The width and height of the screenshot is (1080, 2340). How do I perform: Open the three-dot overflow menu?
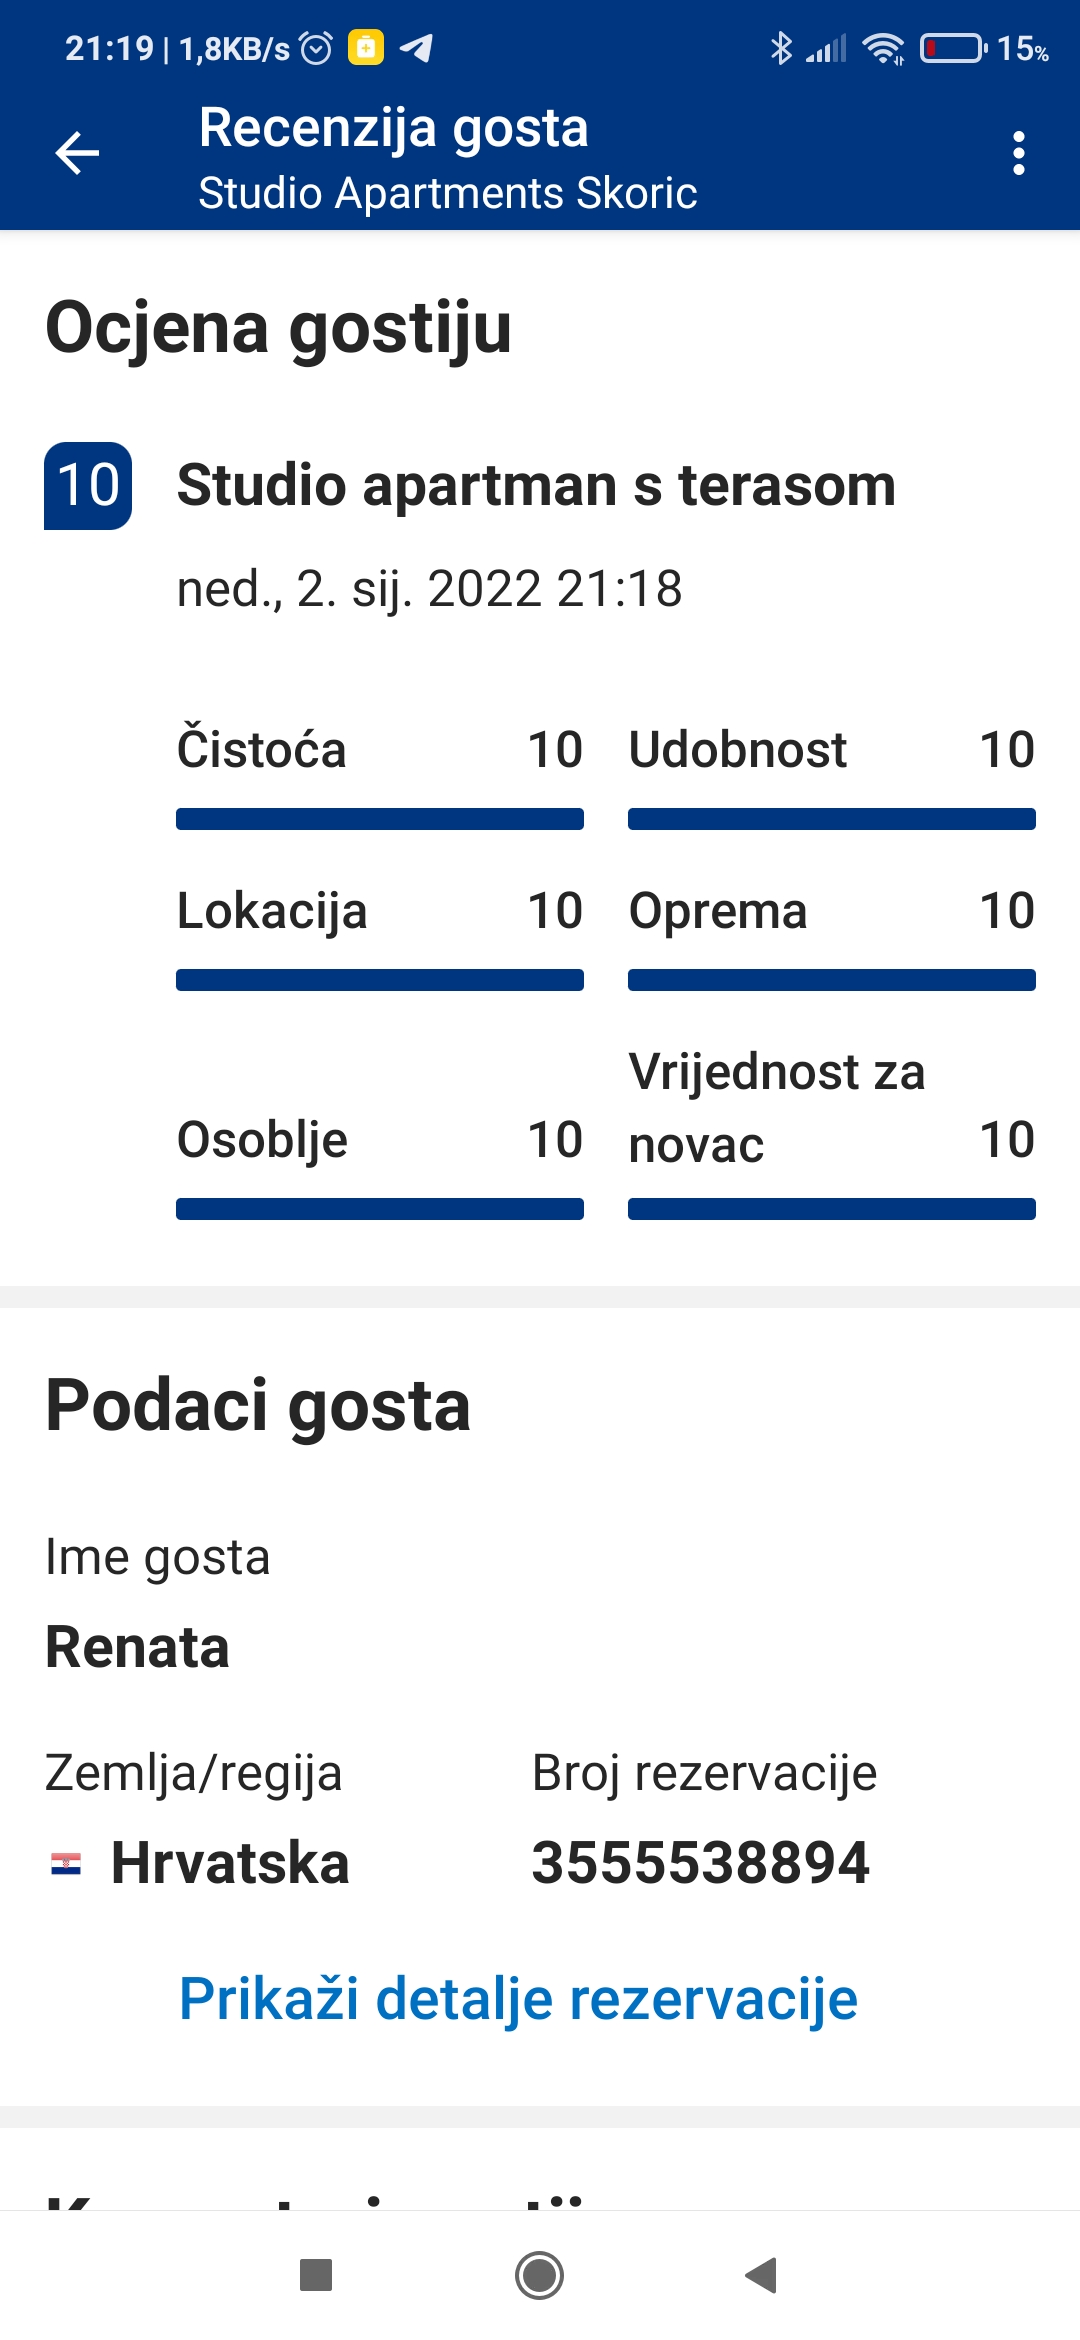coord(1018,153)
